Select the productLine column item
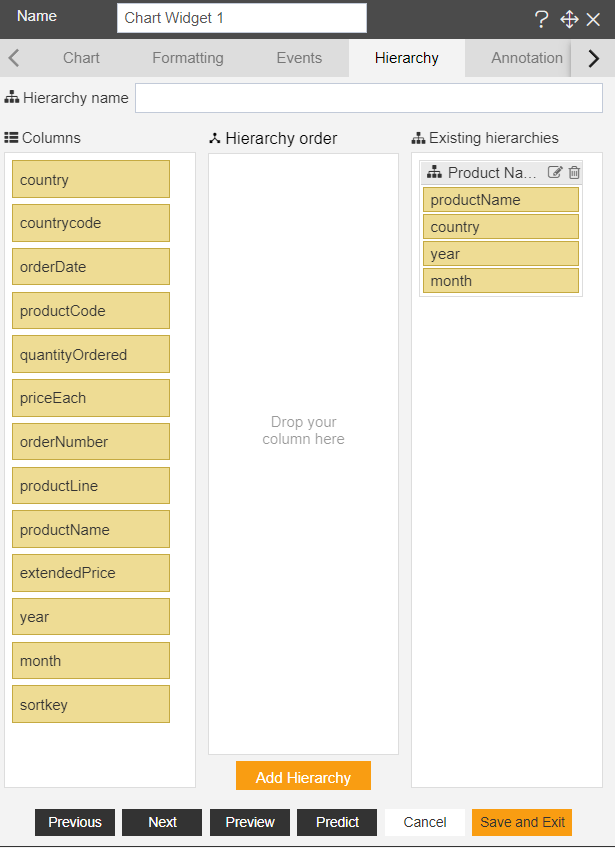 point(91,486)
